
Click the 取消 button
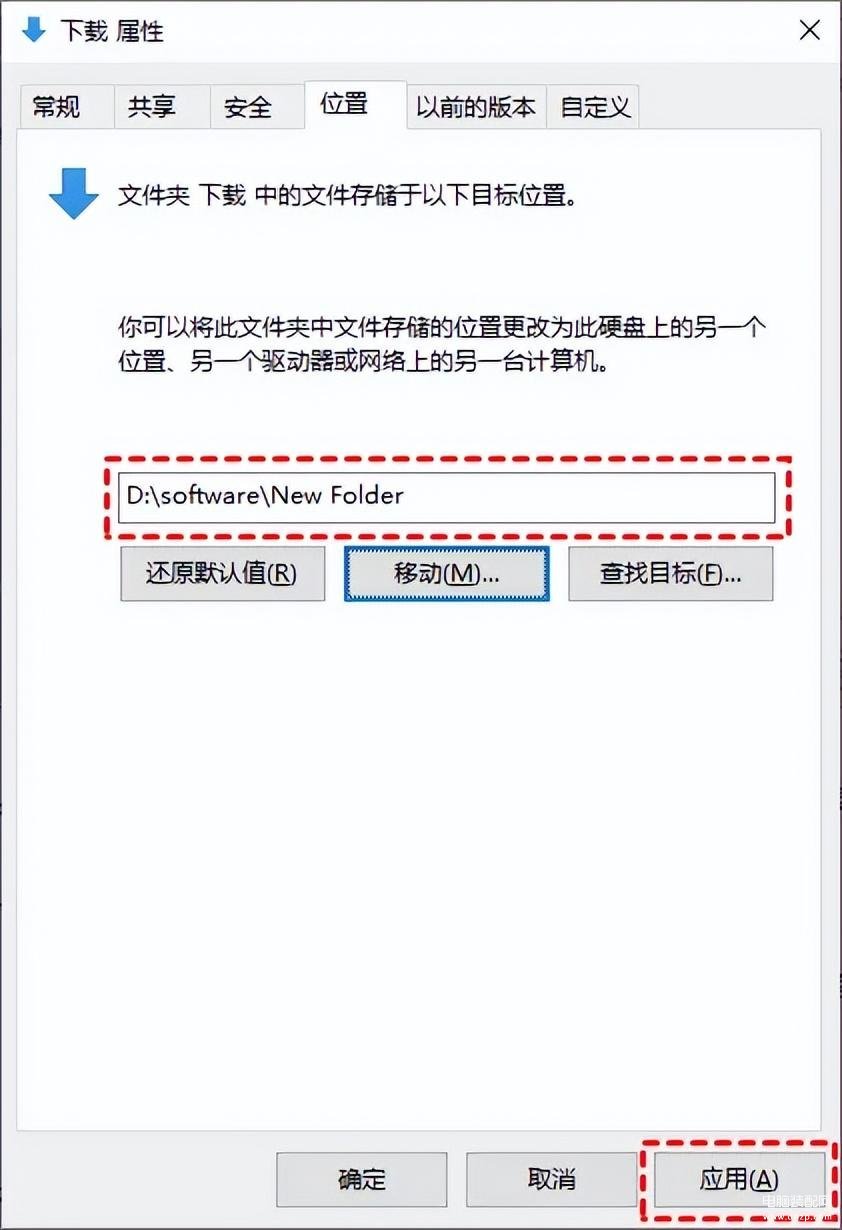(550, 1179)
